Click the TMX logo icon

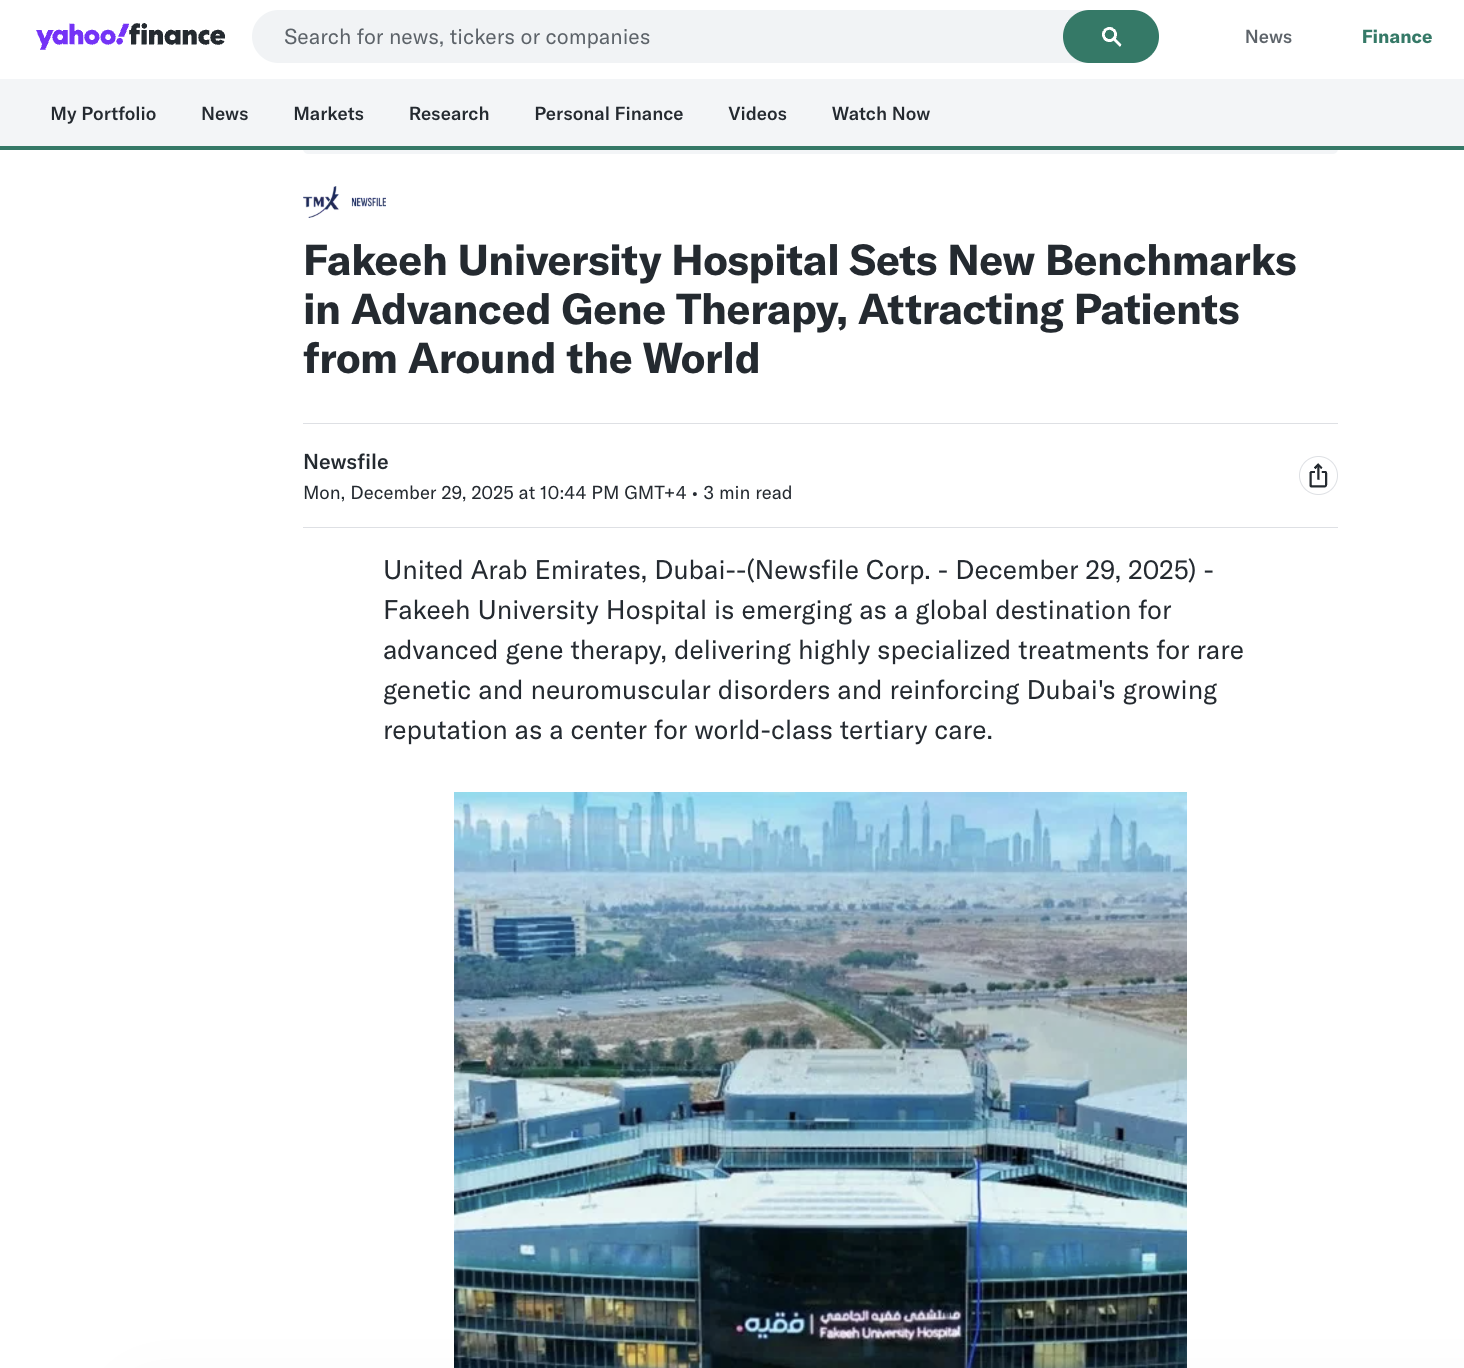(x=321, y=202)
